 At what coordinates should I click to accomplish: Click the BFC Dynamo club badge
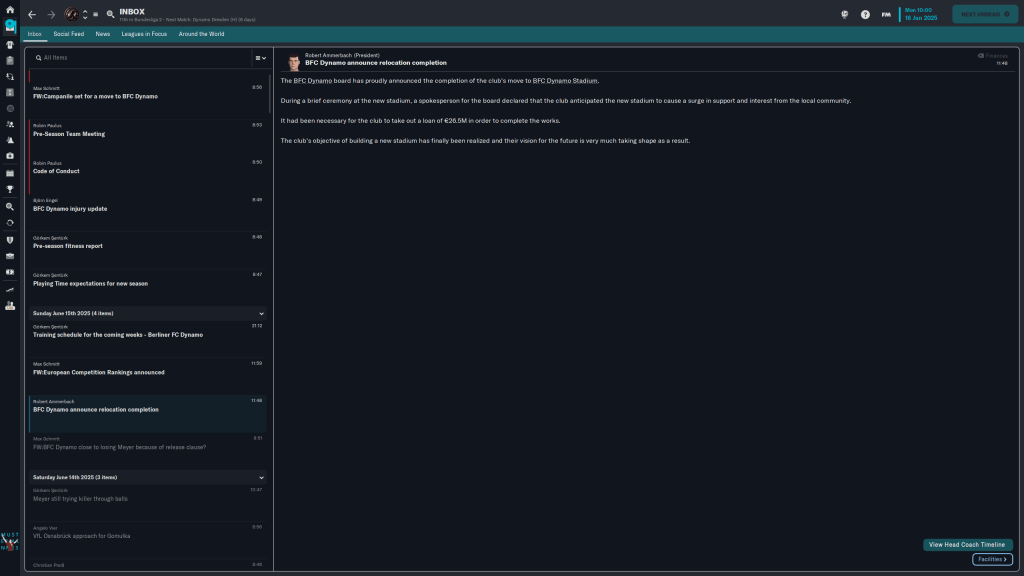[x=72, y=15]
